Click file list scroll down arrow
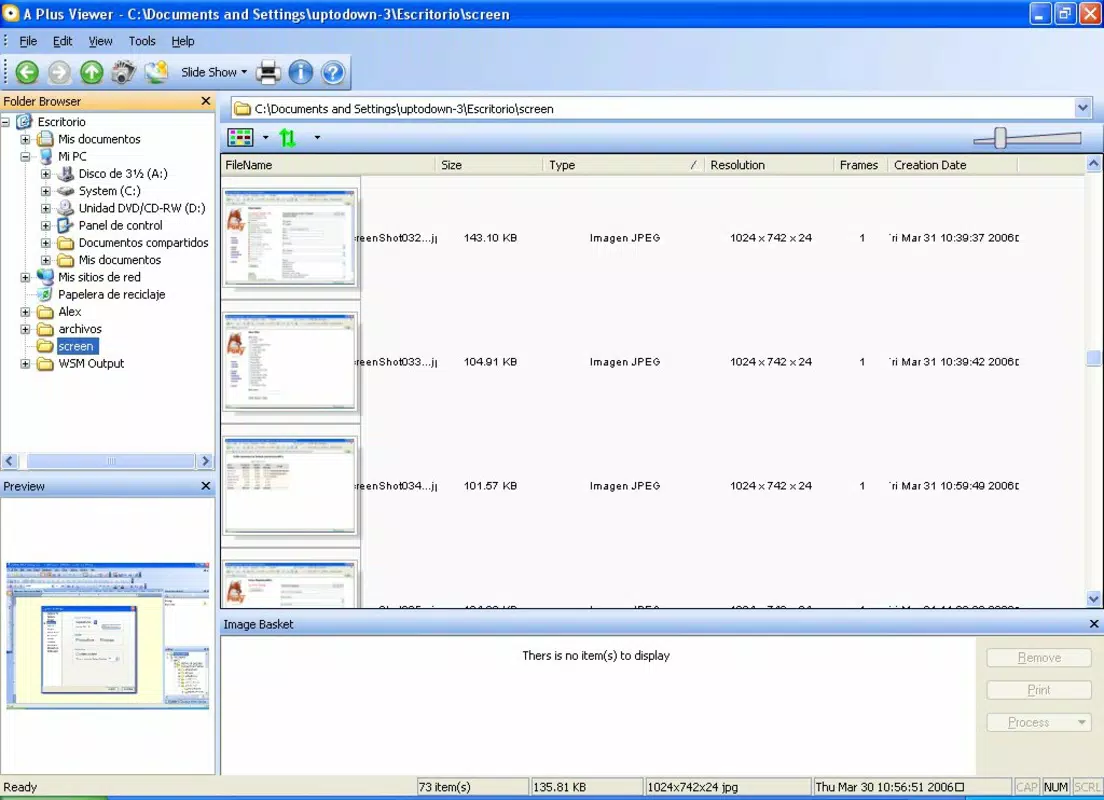This screenshot has width=1104, height=800. (x=1093, y=599)
